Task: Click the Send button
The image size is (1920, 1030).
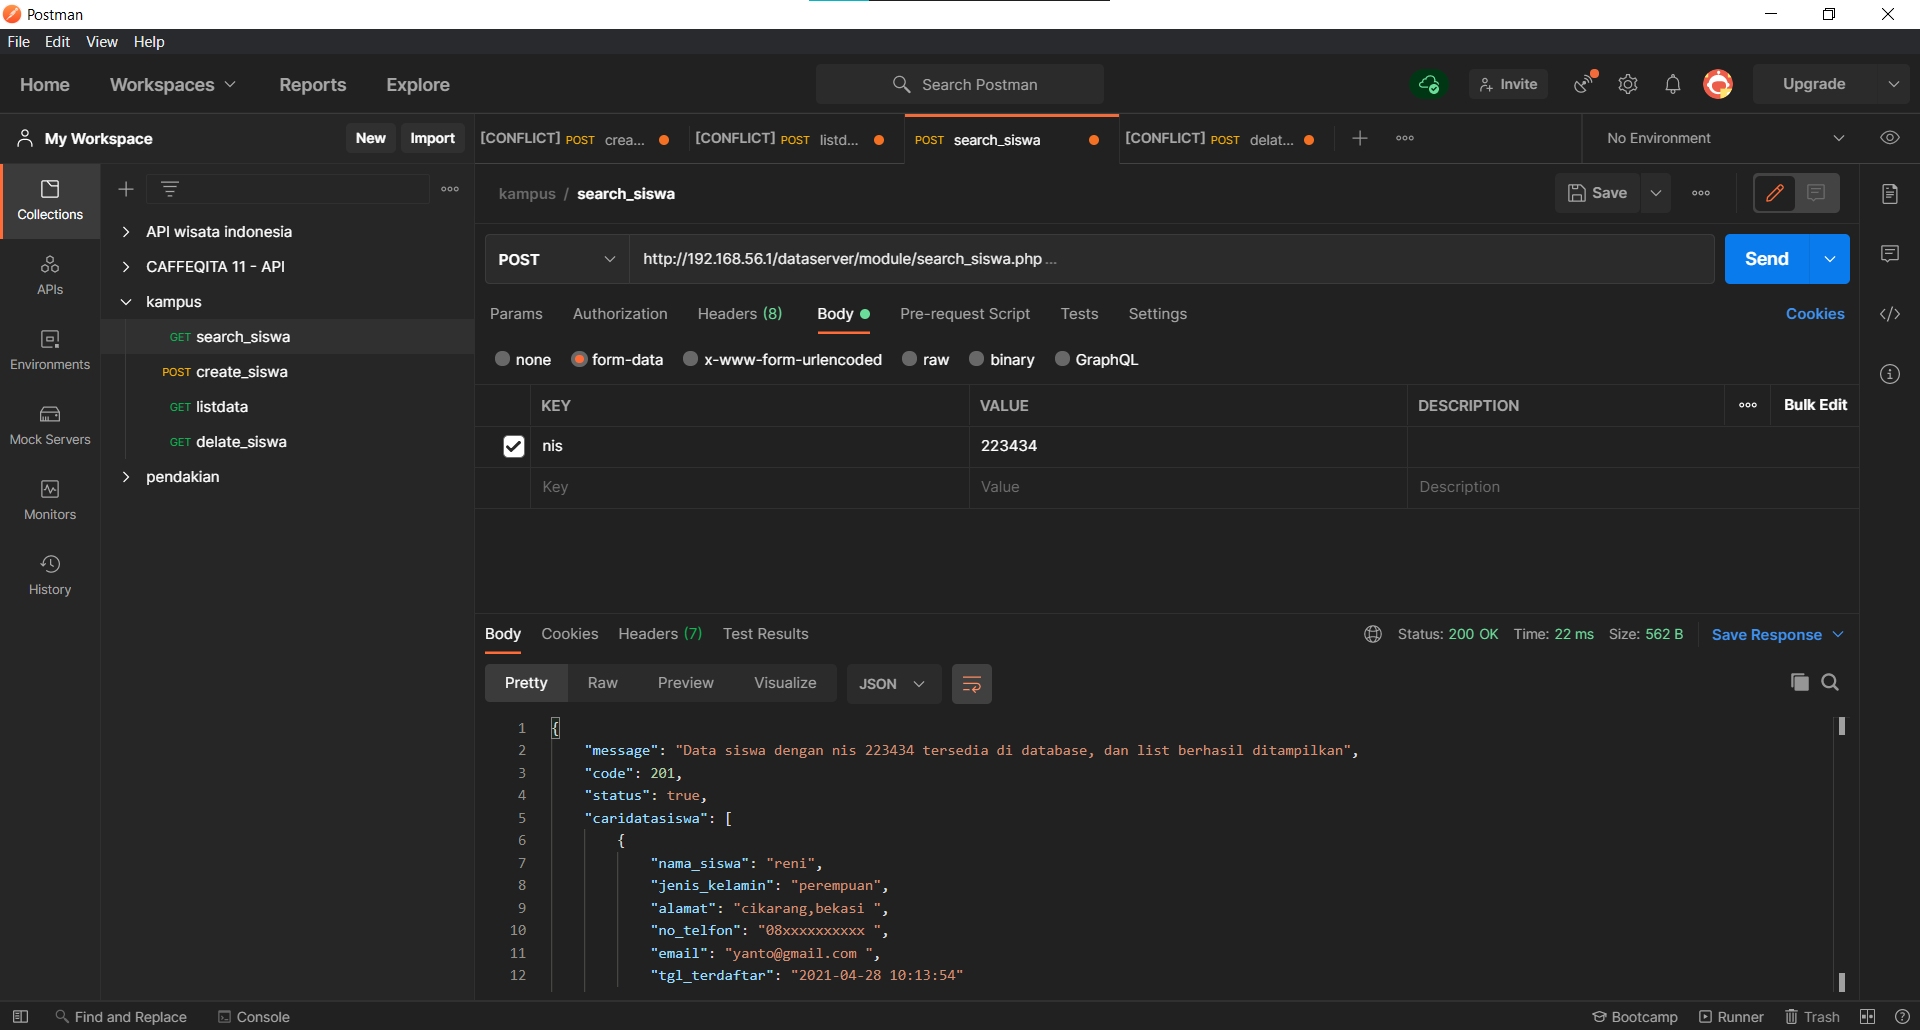Action: tap(1766, 258)
